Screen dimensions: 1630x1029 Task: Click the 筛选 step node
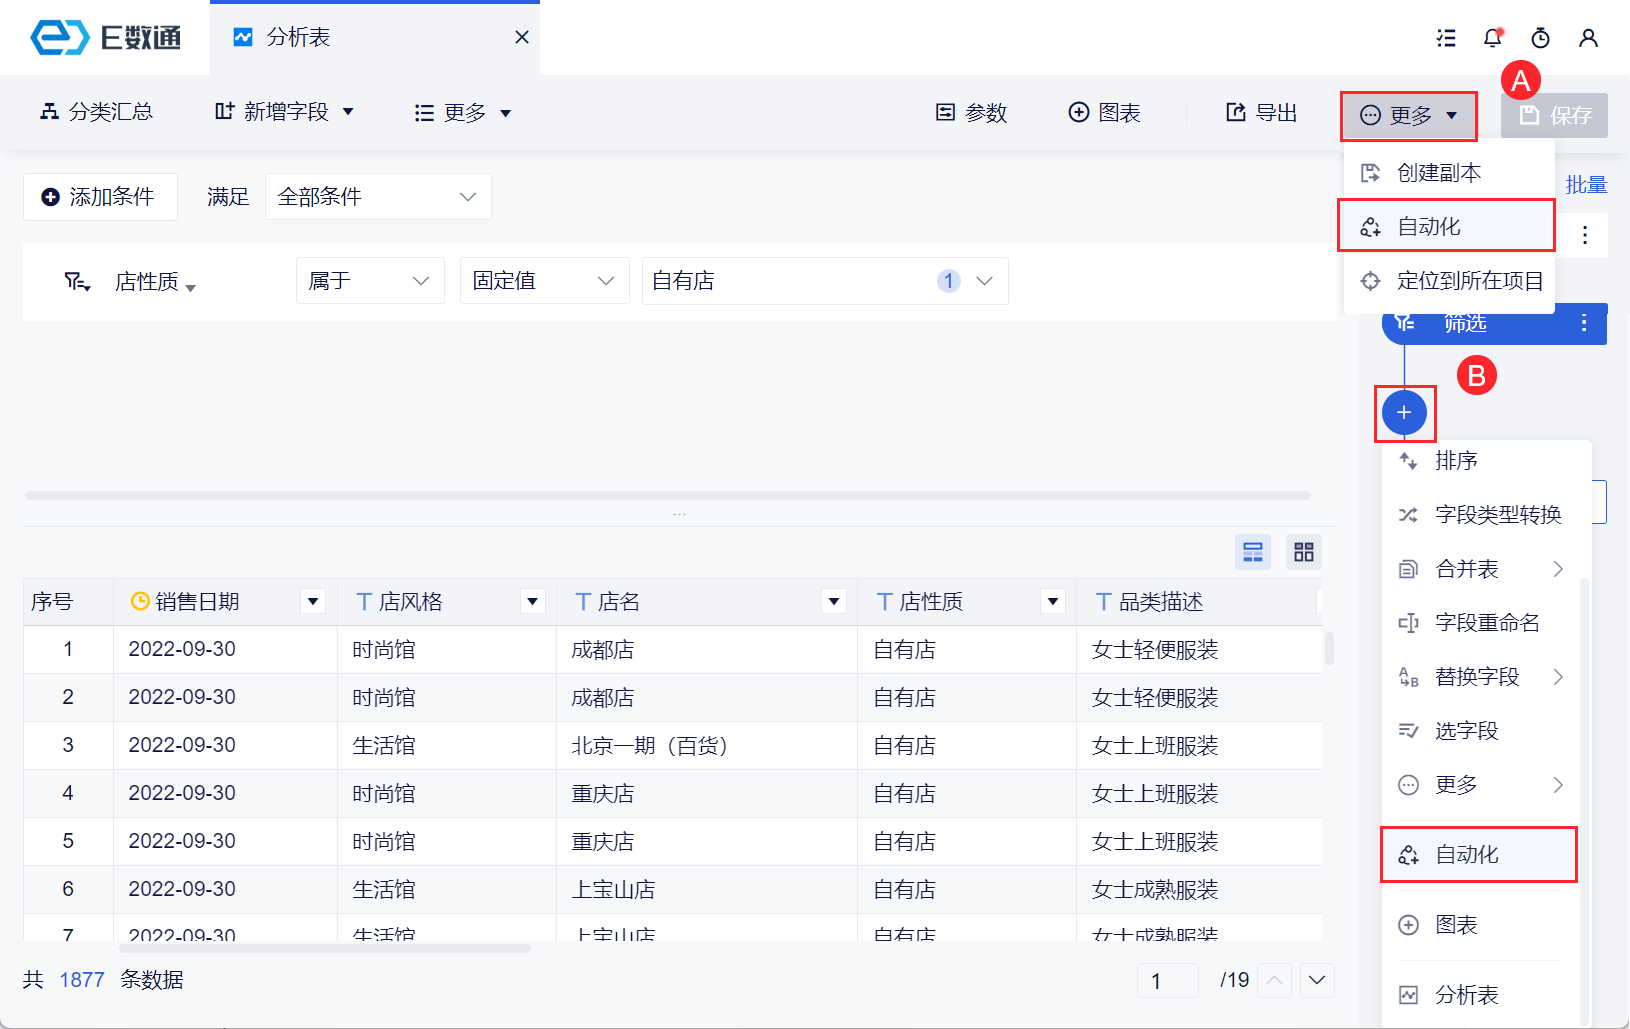(1494, 324)
